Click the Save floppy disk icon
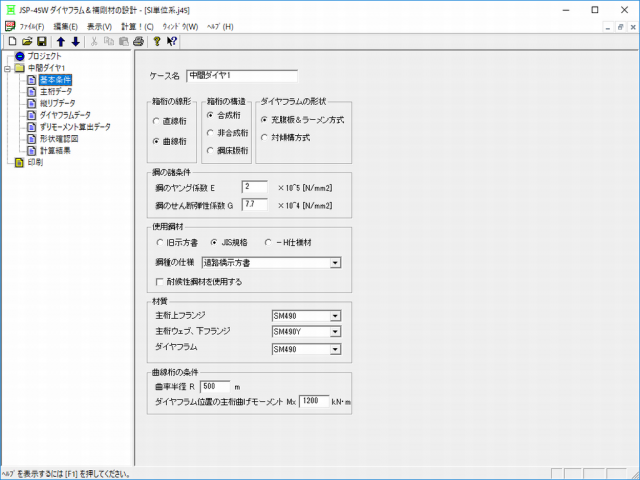 coord(41,42)
